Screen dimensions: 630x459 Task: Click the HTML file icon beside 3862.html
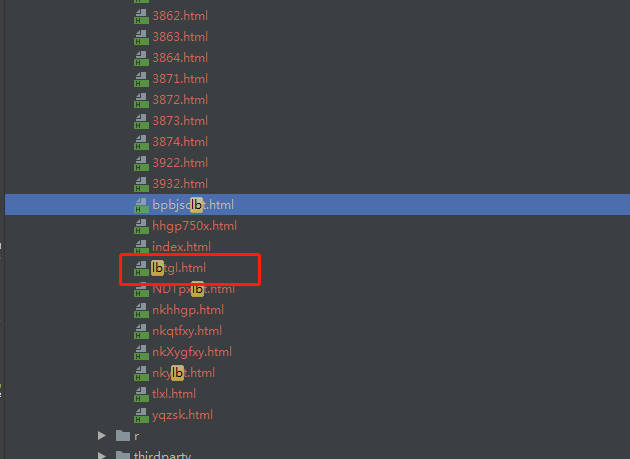click(x=141, y=16)
